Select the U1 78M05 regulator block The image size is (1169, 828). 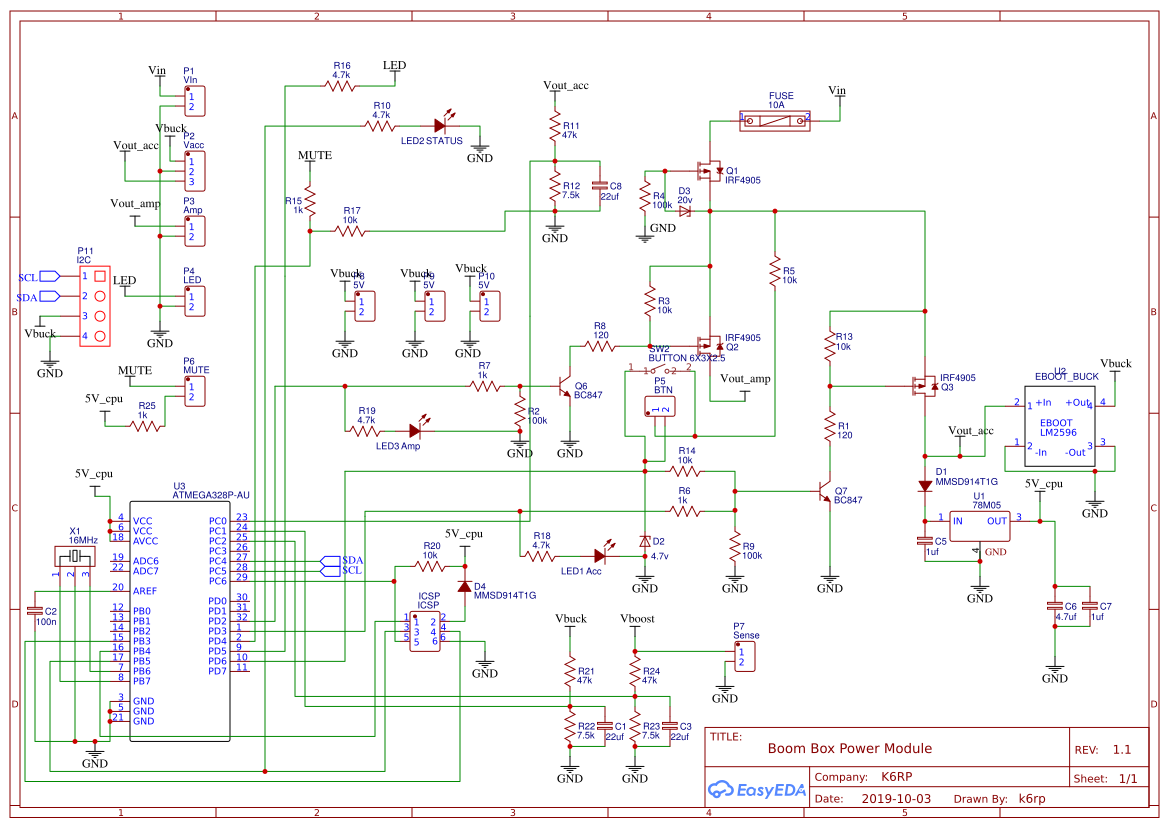coord(978,526)
